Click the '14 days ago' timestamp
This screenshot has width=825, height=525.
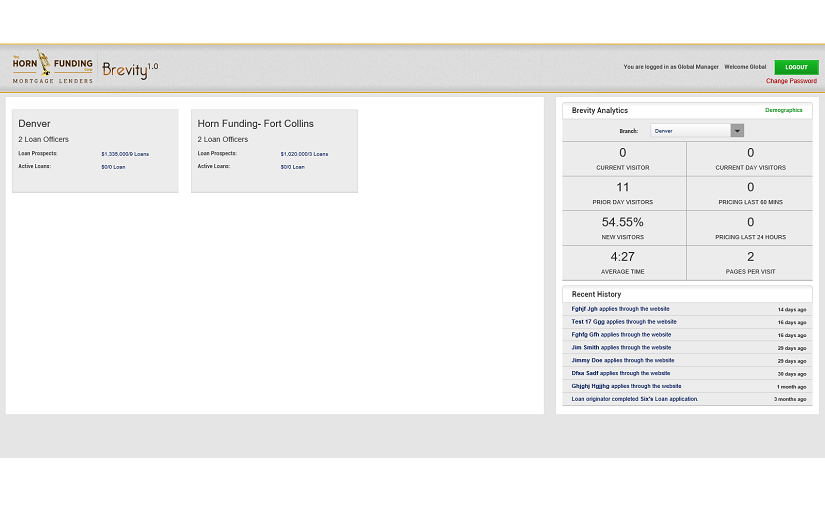[x=792, y=309]
